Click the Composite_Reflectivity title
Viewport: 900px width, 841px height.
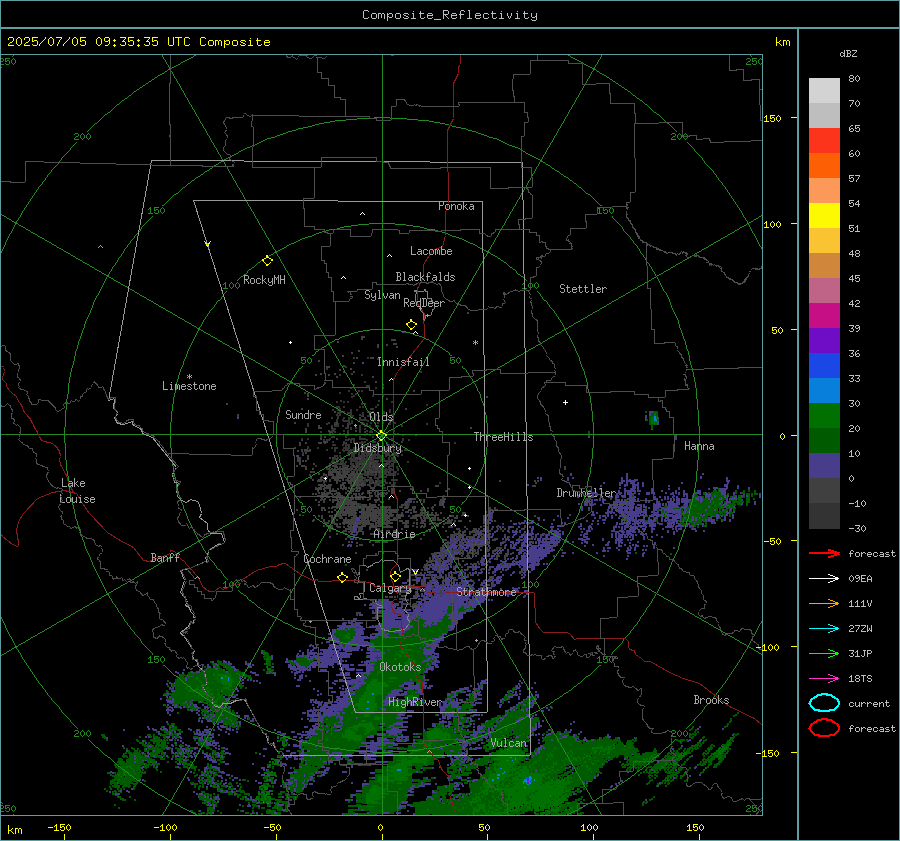[449, 15]
